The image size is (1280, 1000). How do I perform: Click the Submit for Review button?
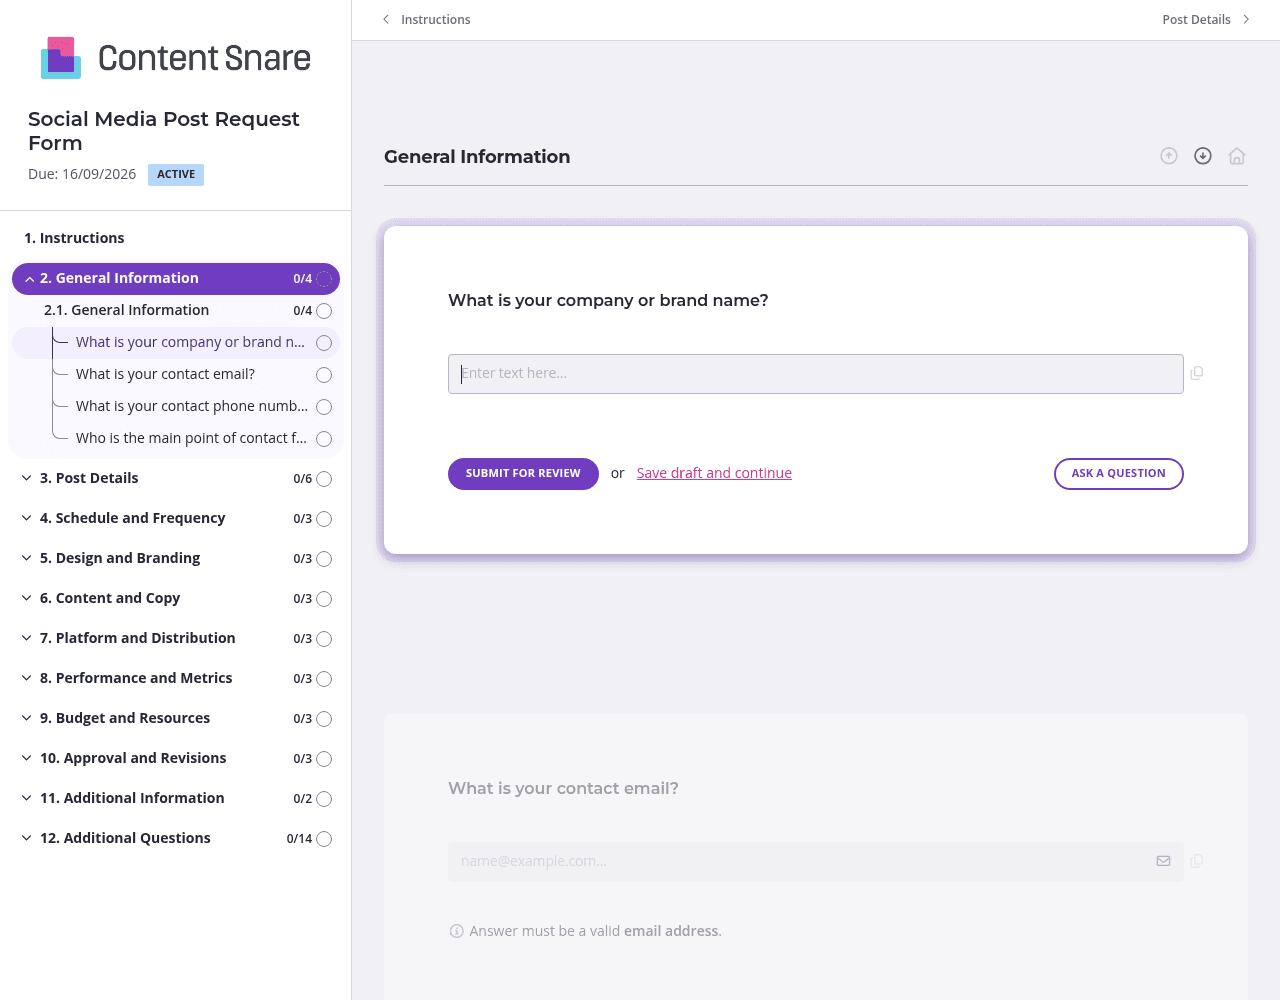[x=523, y=474]
